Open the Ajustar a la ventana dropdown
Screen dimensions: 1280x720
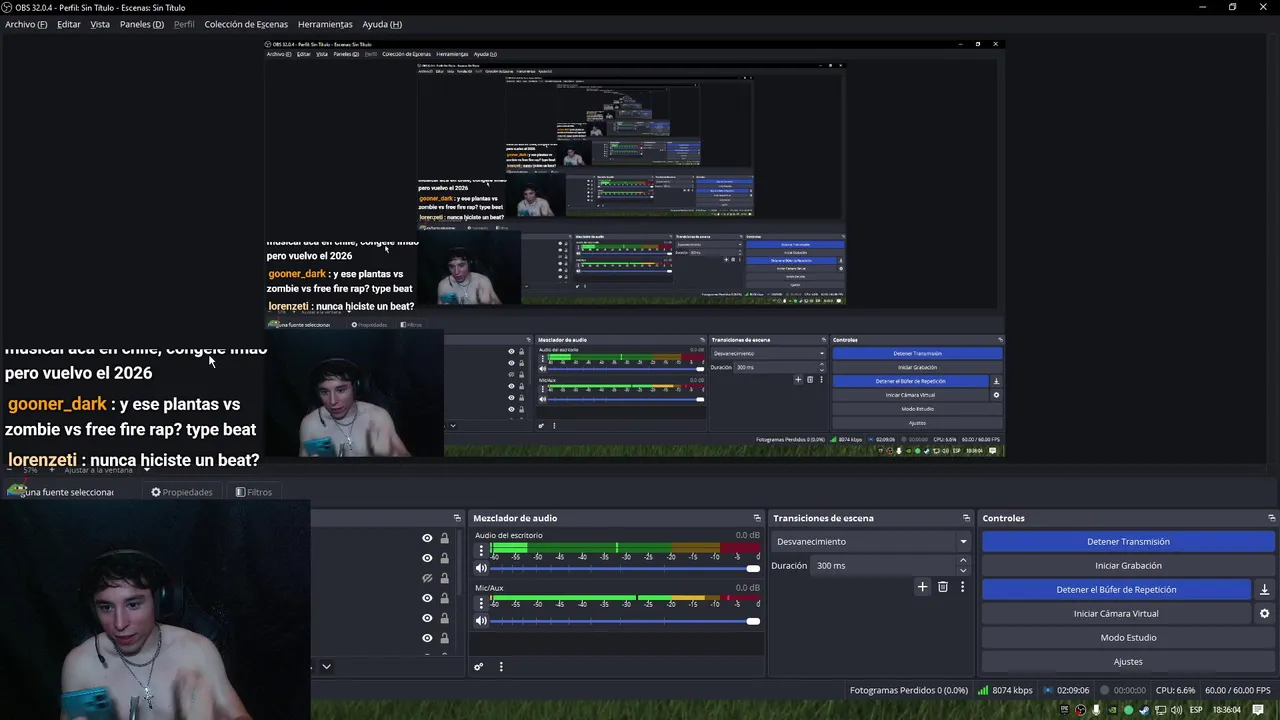[147, 470]
